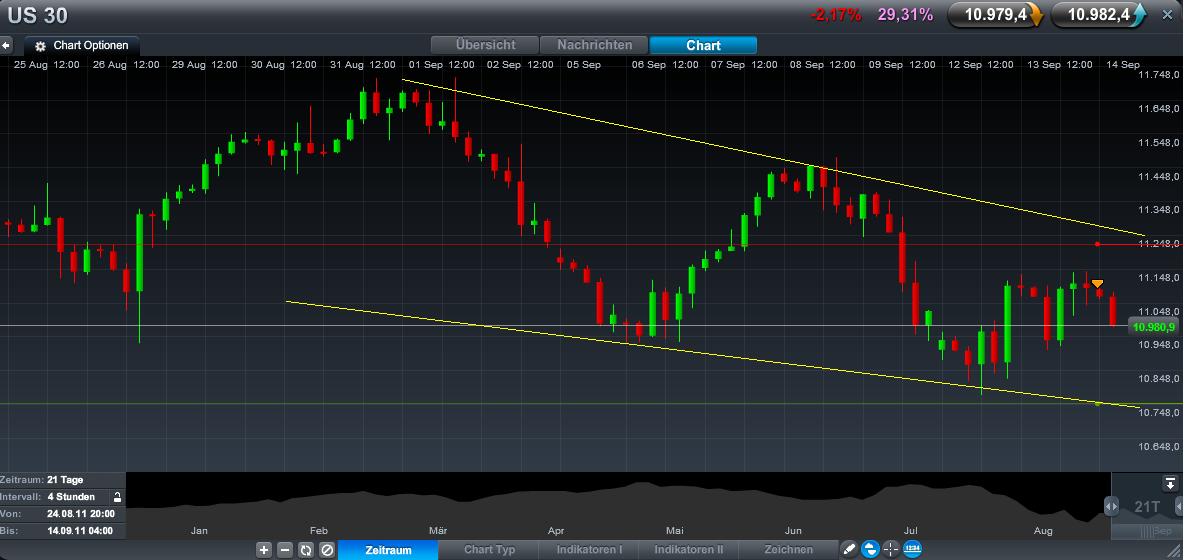This screenshot has height=560, width=1185.
Task: Toggle the interval lock icon
Action: pos(117,497)
